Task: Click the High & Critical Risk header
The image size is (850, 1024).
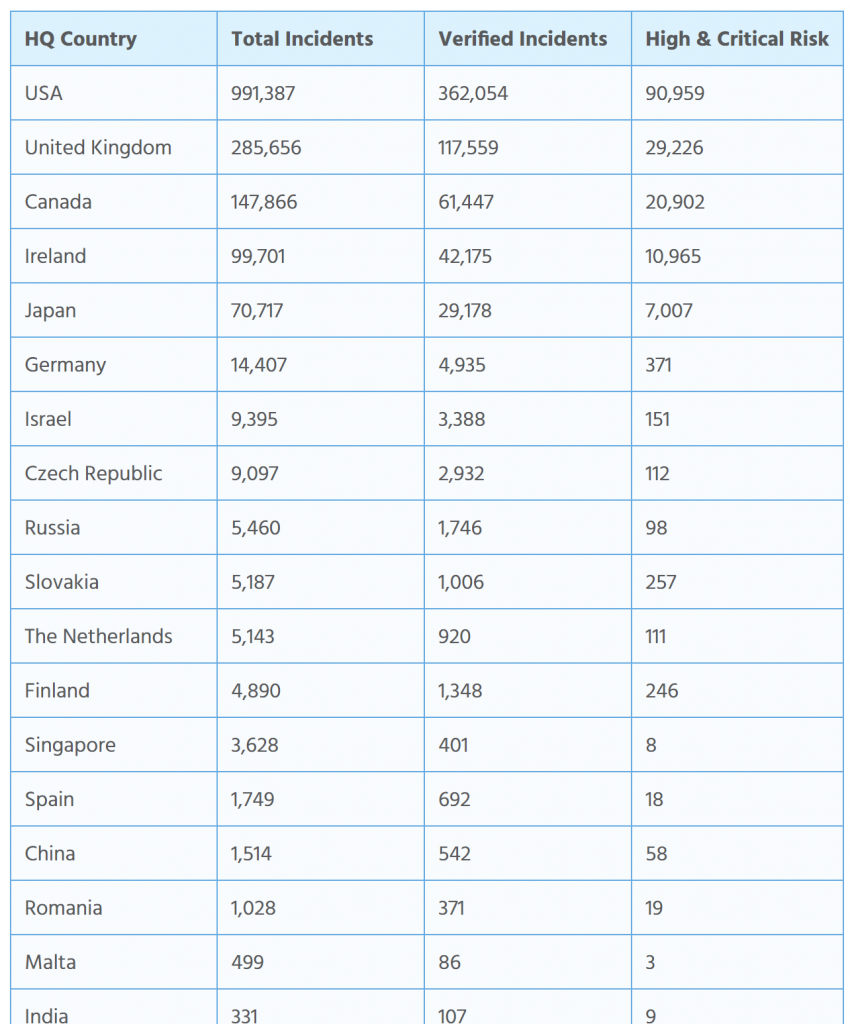Action: point(737,39)
